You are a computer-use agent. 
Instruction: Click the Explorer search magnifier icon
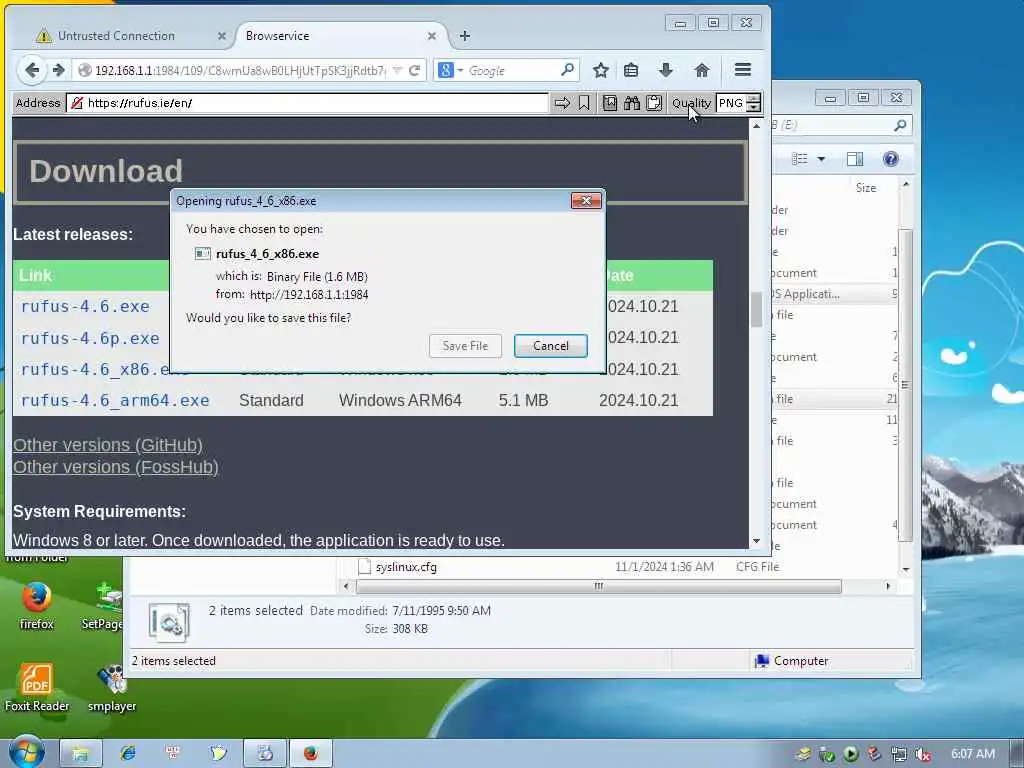tap(900, 125)
